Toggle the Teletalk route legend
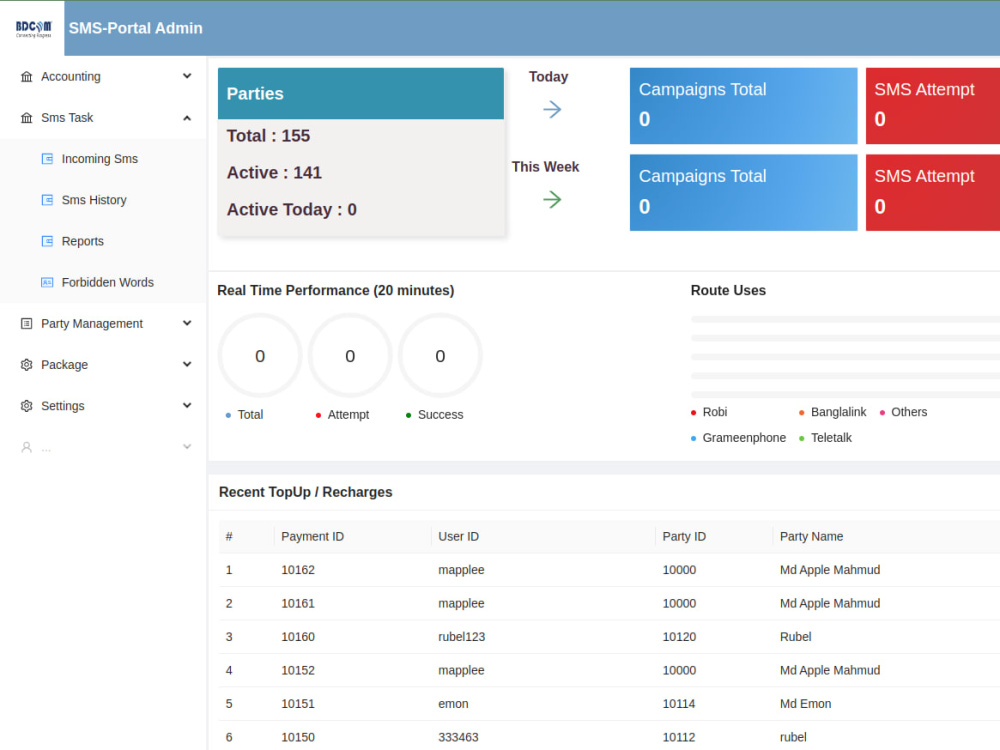 (825, 438)
